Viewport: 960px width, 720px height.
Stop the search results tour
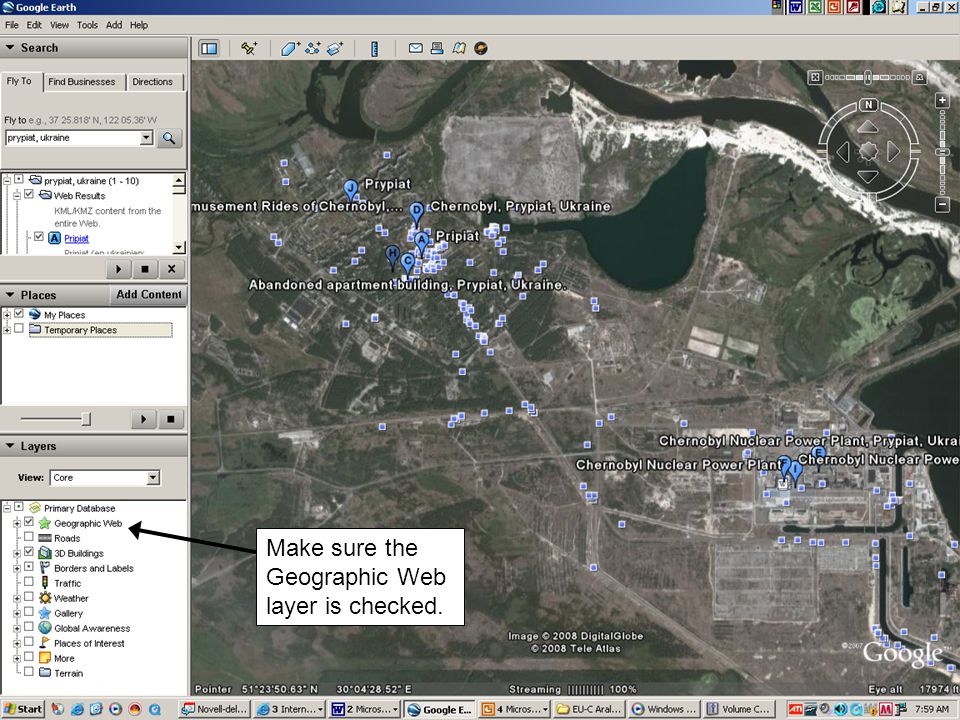[145, 269]
